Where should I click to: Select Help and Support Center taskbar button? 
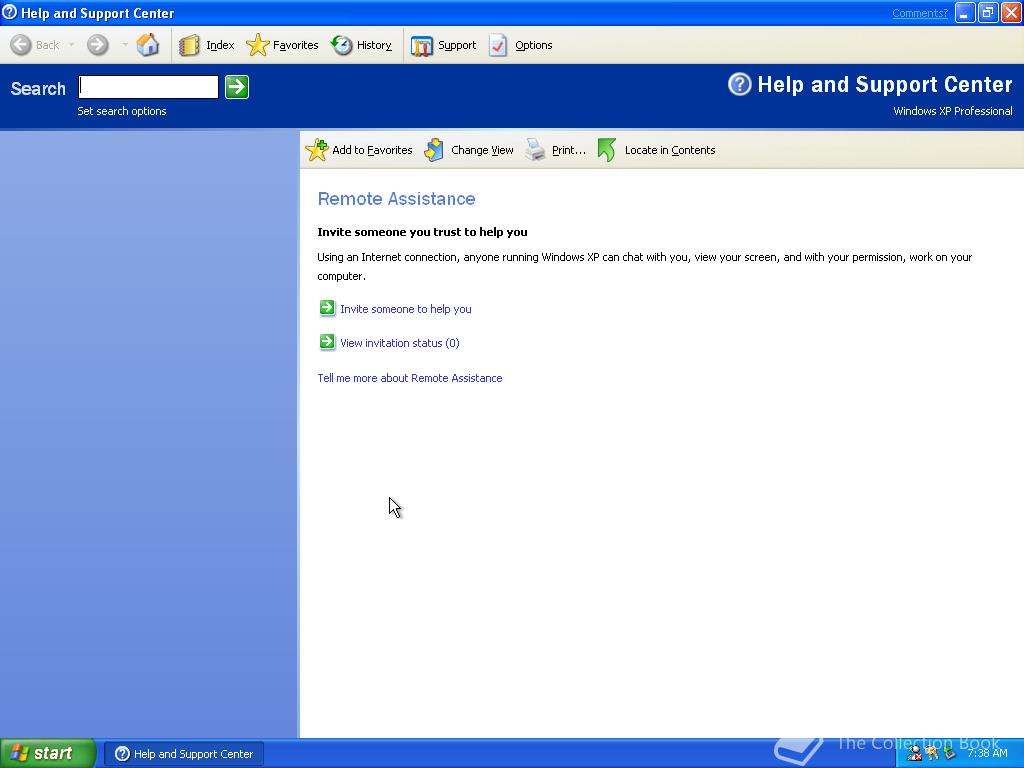coord(184,754)
